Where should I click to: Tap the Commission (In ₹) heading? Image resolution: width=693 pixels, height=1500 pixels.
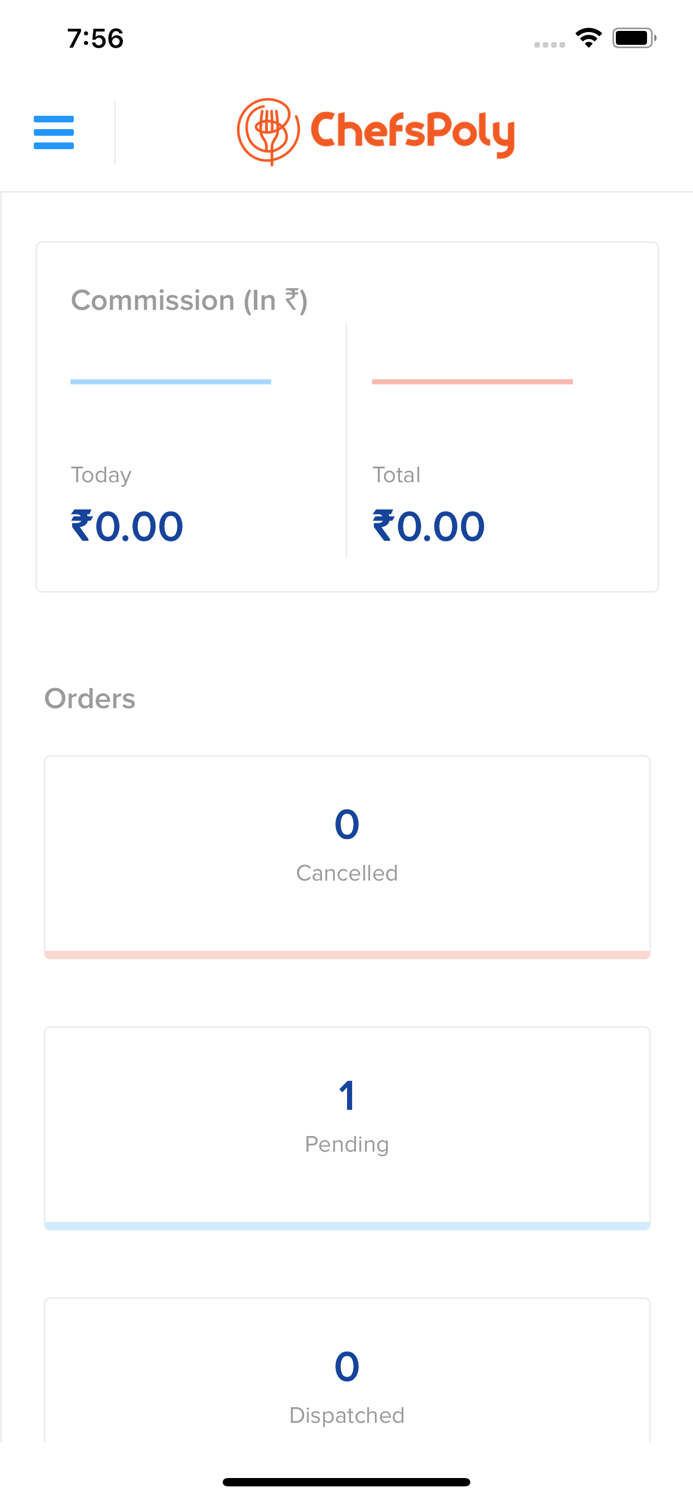189,300
